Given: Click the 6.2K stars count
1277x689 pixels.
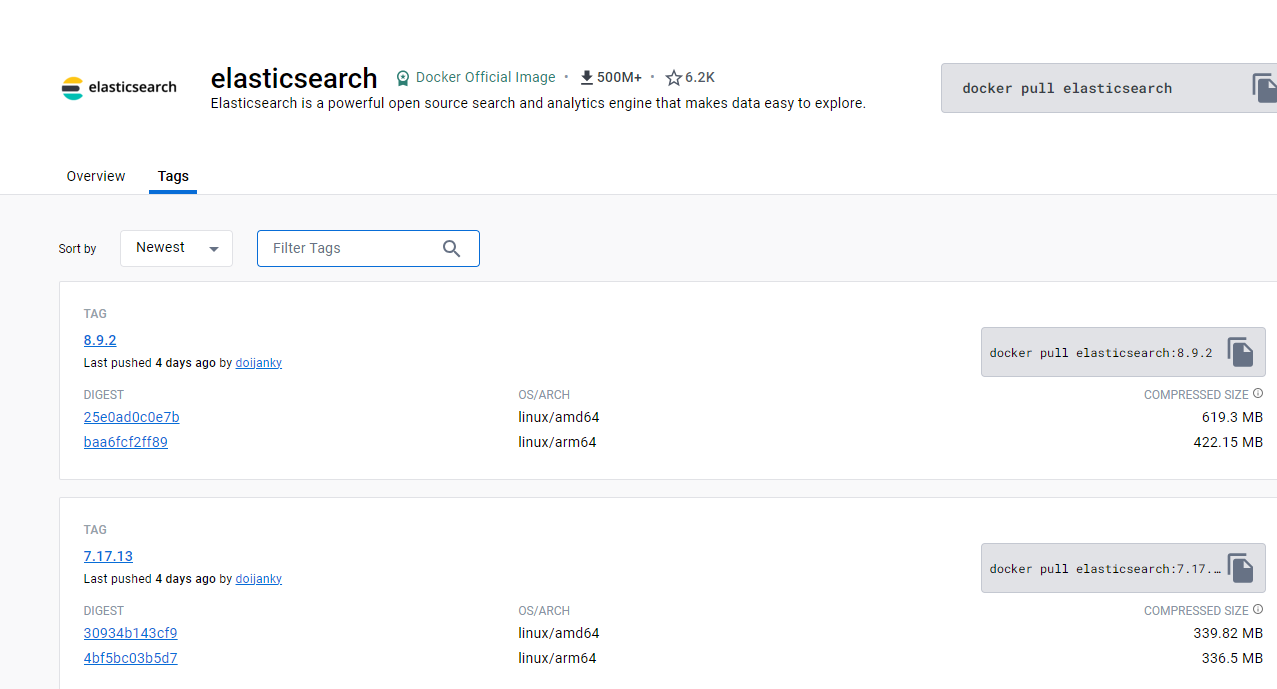Looking at the screenshot, I should (x=700, y=77).
